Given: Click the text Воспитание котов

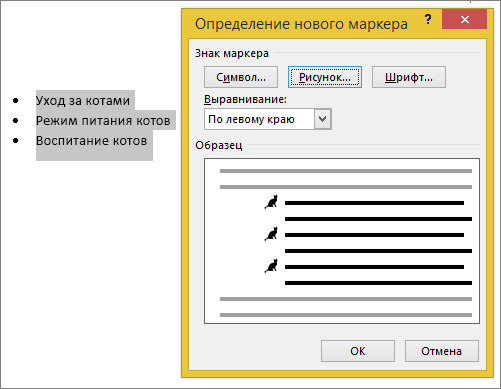Looking at the screenshot, I should [91, 141].
